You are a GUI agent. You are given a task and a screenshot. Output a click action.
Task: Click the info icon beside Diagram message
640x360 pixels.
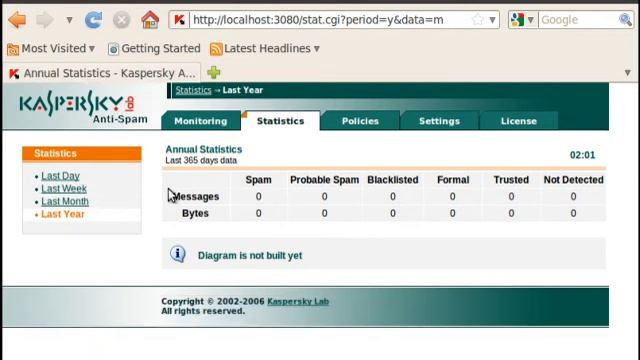pyautogui.click(x=178, y=254)
